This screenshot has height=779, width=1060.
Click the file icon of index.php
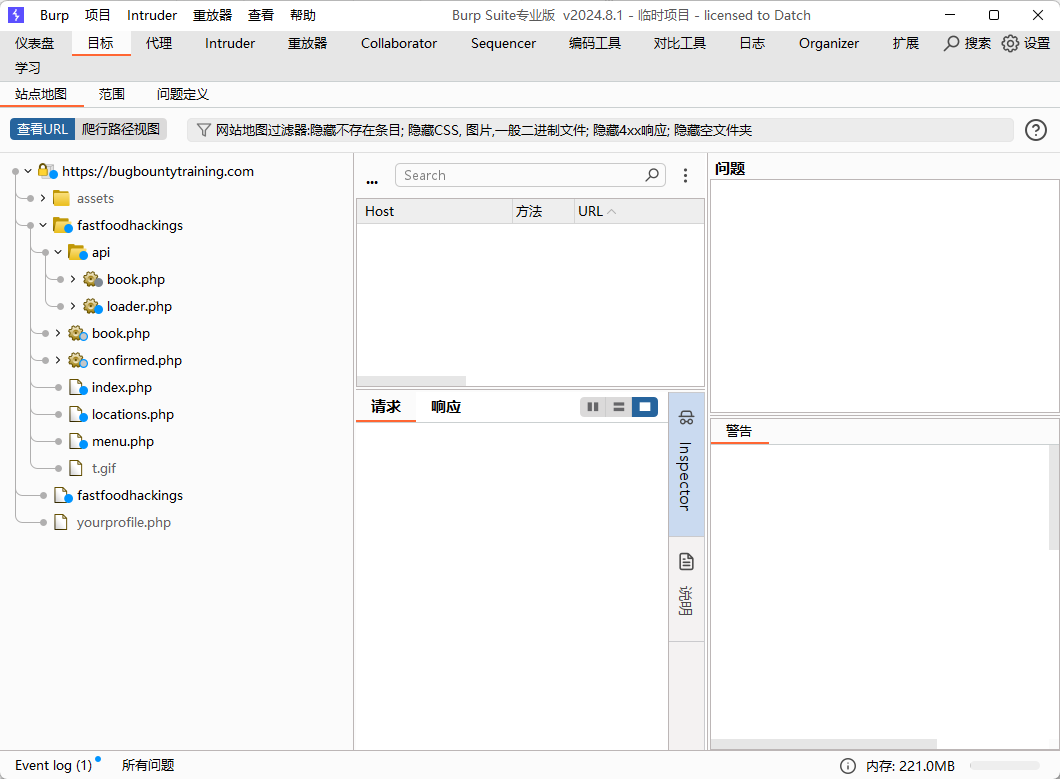(x=78, y=387)
